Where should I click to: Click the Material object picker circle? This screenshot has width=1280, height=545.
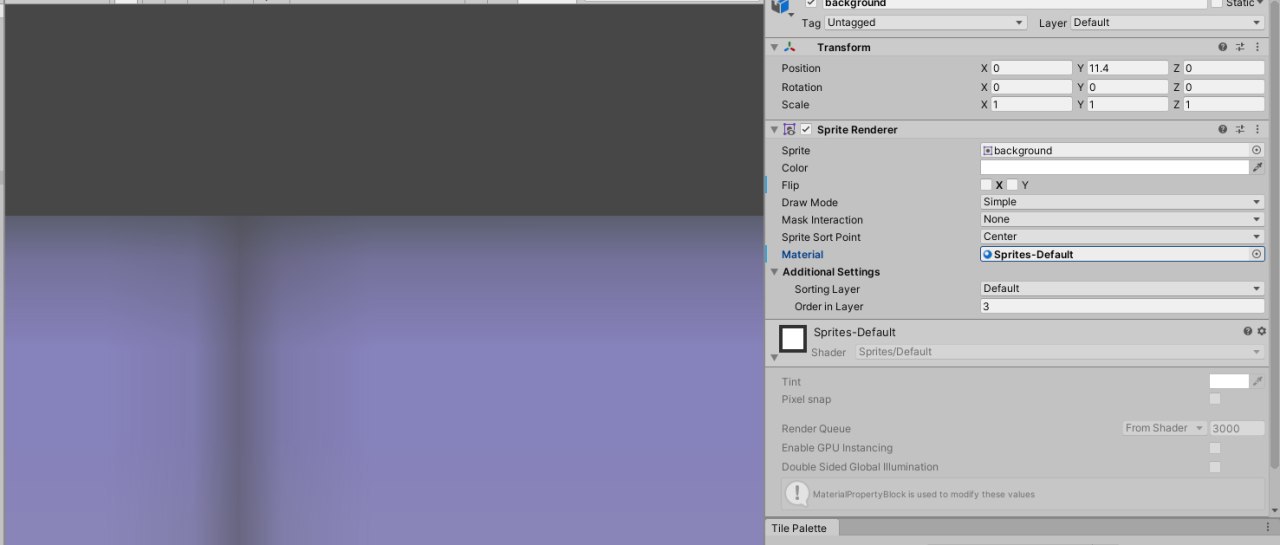pos(1257,254)
